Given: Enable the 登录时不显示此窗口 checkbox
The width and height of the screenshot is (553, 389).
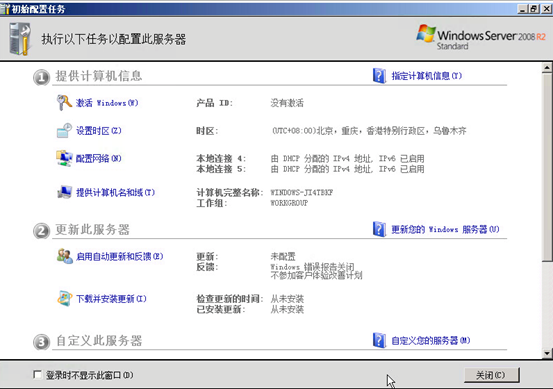Looking at the screenshot, I should (37, 375).
